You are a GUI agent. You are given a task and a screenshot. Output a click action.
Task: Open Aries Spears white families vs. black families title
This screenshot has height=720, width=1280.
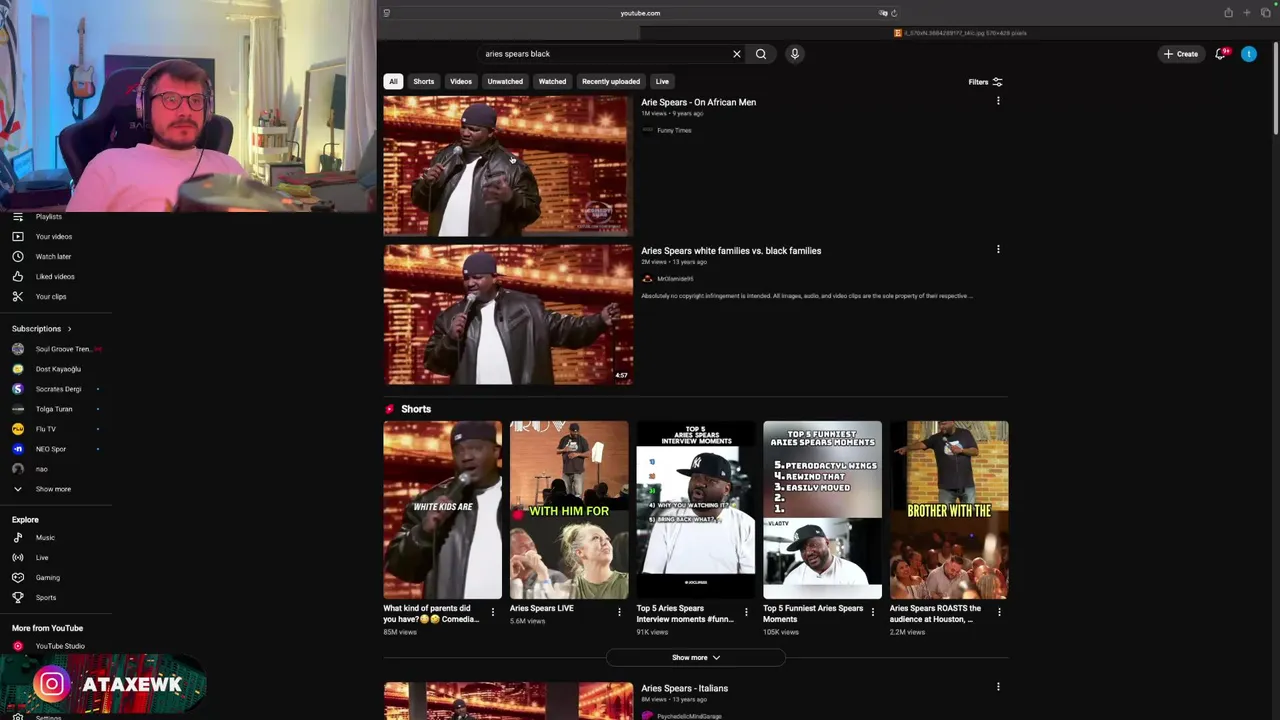click(x=731, y=251)
